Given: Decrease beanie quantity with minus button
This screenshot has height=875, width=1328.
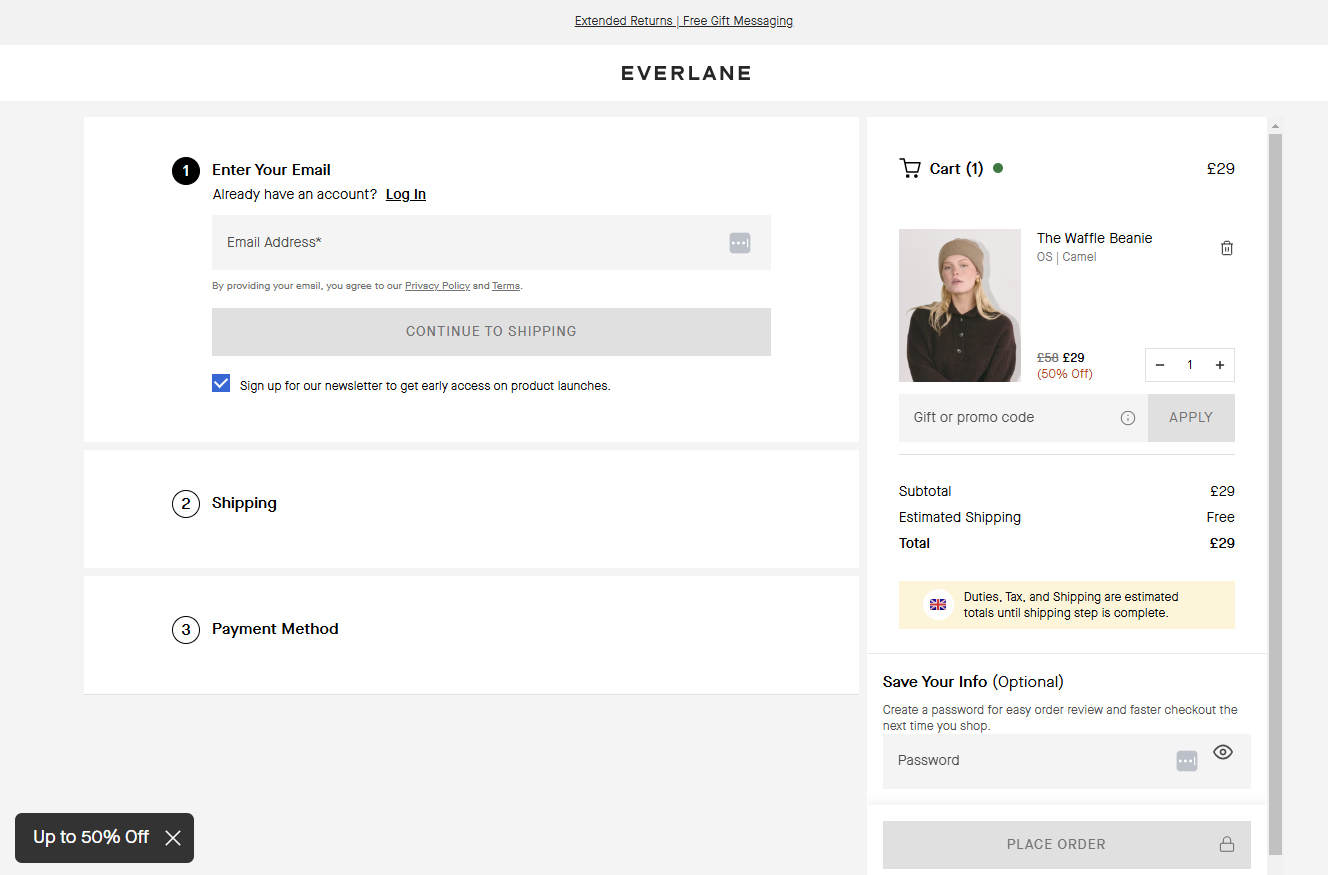Looking at the screenshot, I should (x=1160, y=365).
